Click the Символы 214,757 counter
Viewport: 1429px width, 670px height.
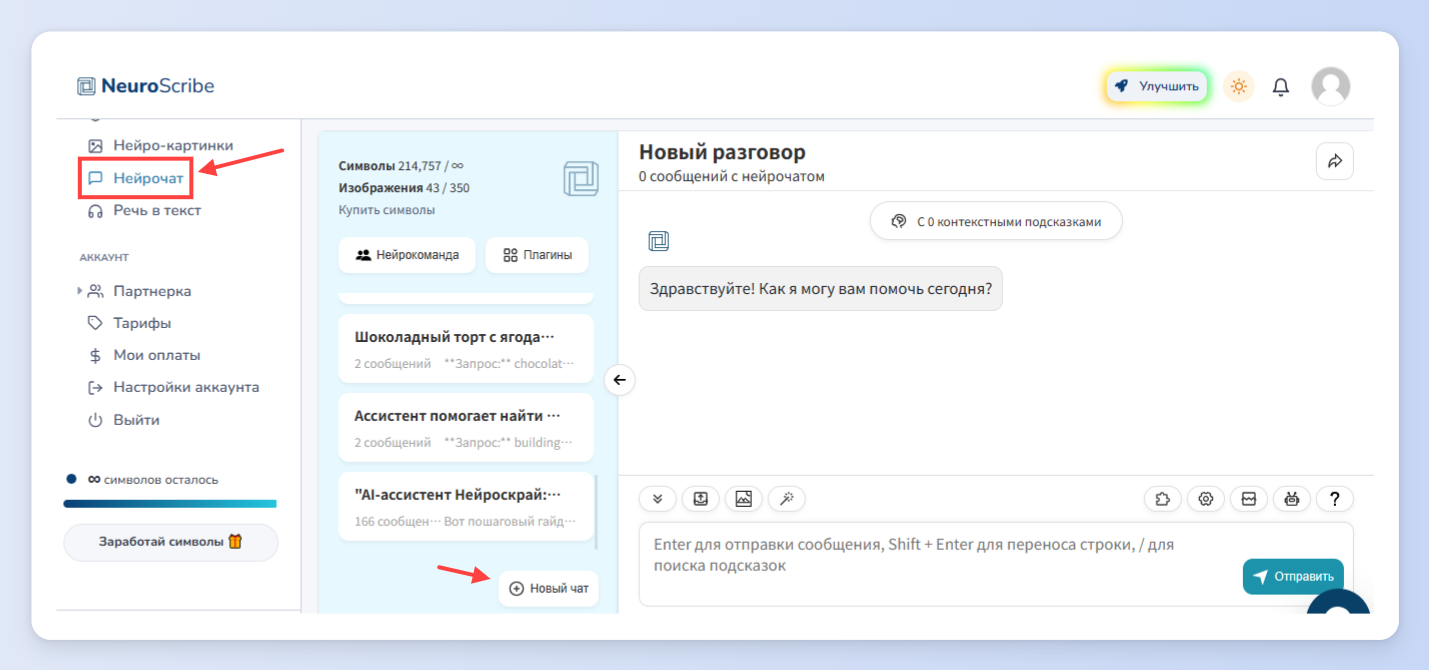[x=401, y=166]
